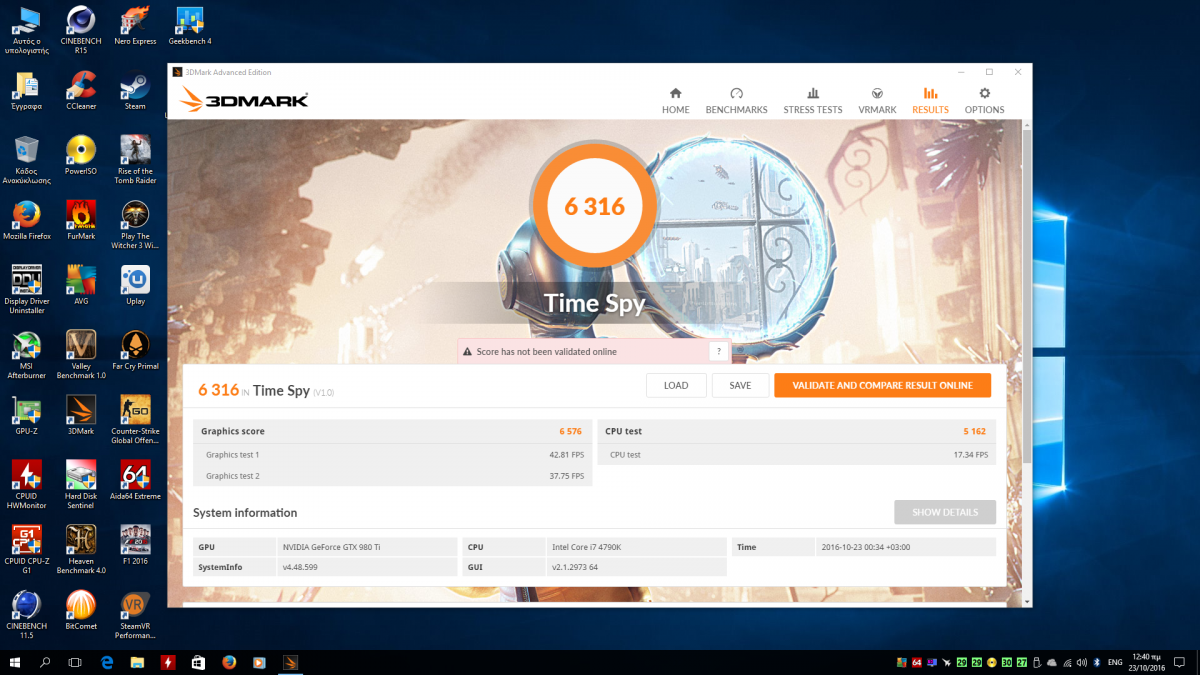Open CINEBENCH R15 desktop icon
The image size is (1200, 675).
(x=81, y=30)
